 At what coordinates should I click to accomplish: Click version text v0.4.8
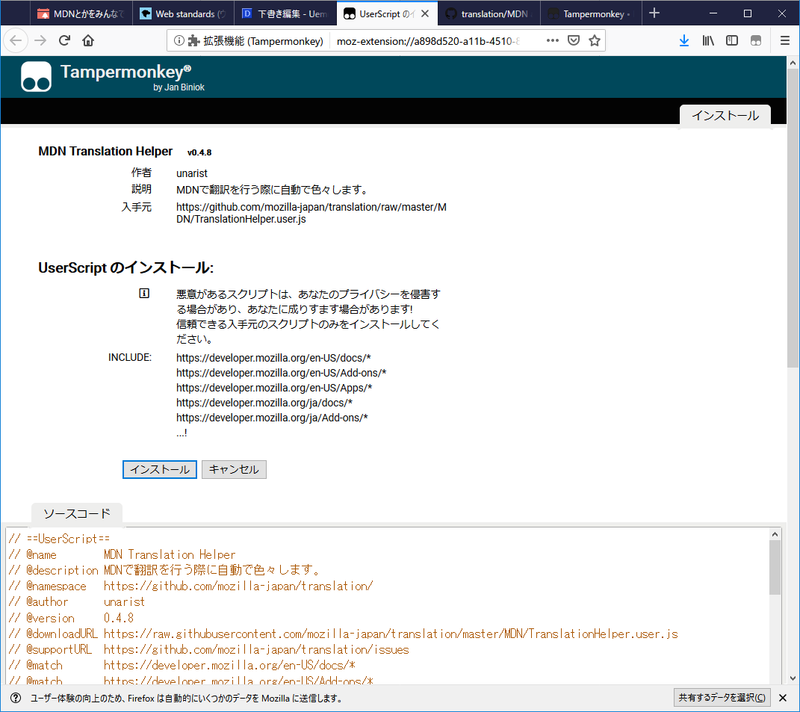click(x=199, y=152)
